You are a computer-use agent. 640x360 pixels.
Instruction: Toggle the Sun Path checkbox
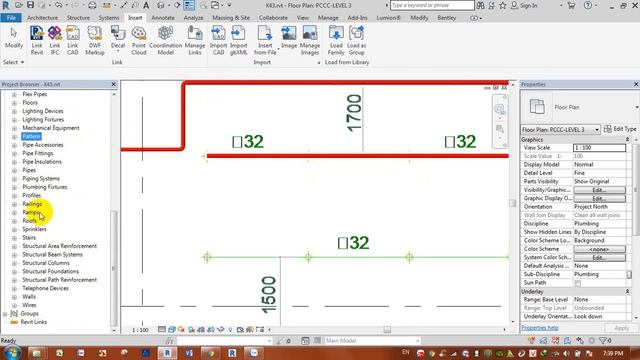578,283
